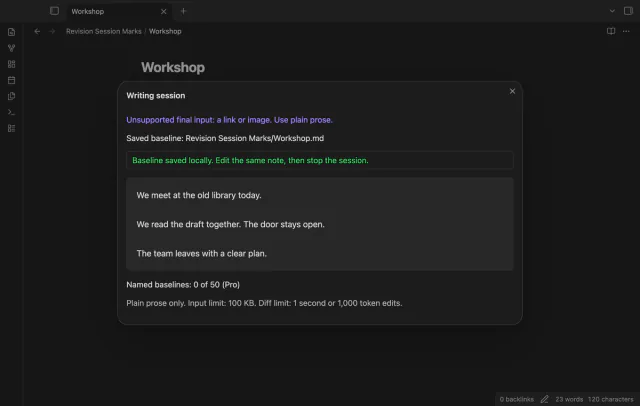The height and width of the screenshot is (406, 640).
Task: Click the Unsupported final input warning
Action: 229,120
